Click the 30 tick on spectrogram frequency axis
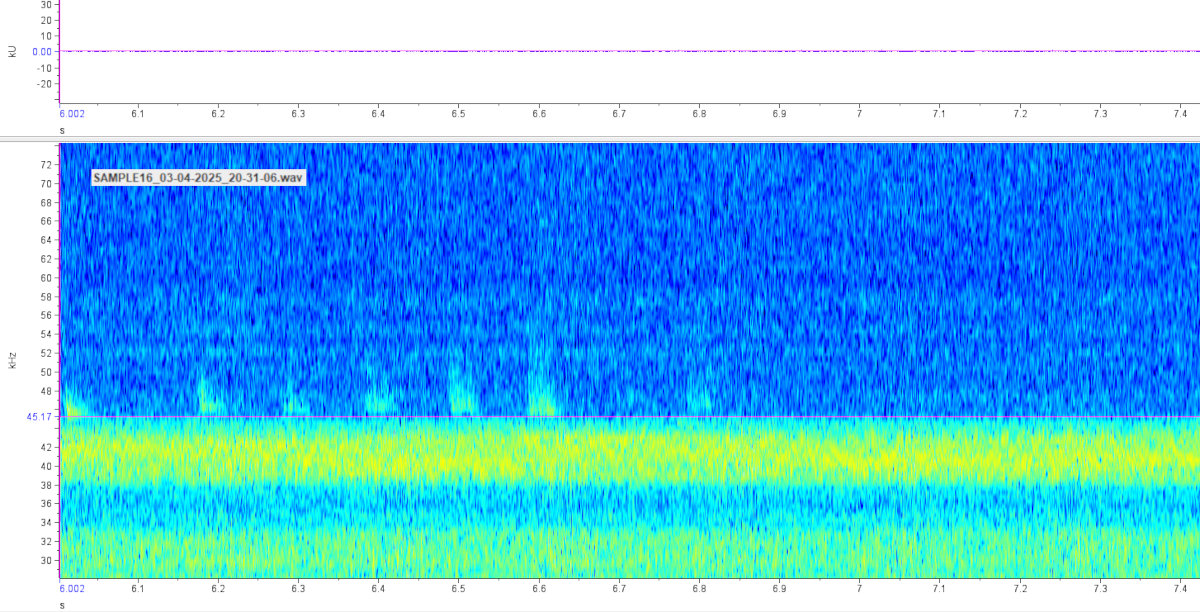The width and height of the screenshot is (1200, 612). (x=46, y=560)
